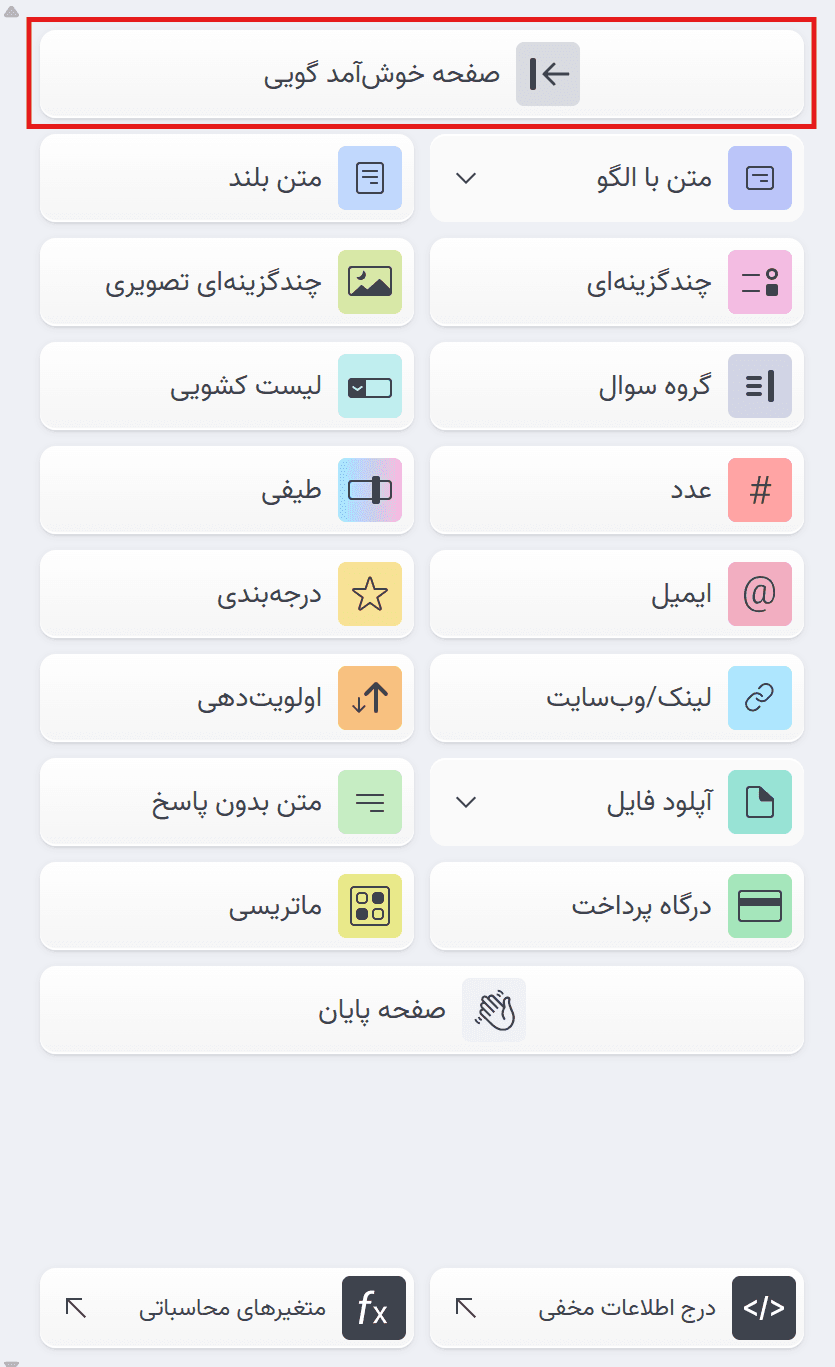Image resolution: width=835 pixels, height=1367 pixels.
Task: Select the متغیرهای محاسباتی fx icon
Action: [x=374, y=1308]
